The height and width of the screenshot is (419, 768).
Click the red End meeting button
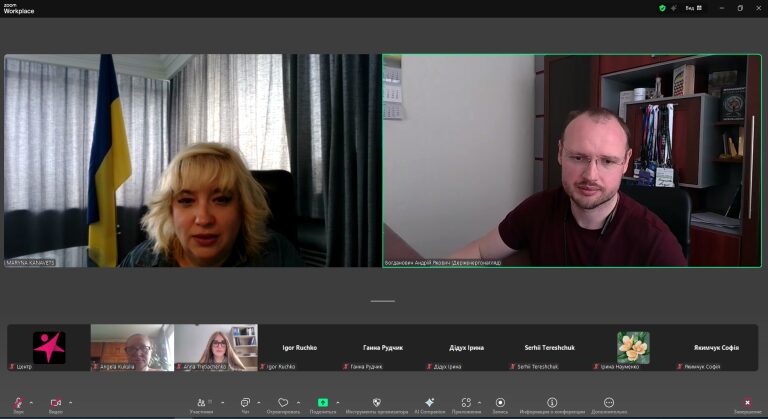[746, 402]
